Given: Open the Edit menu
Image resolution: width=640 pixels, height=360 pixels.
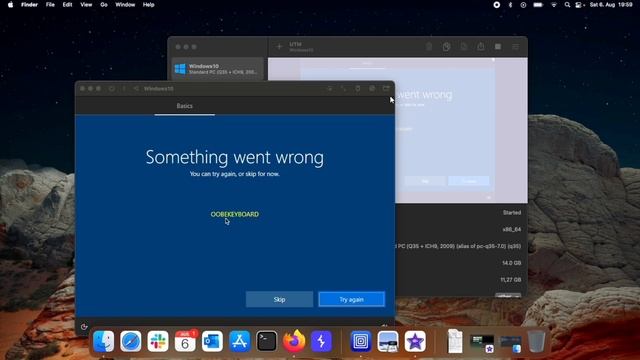Looking at the screenshot, I should click(67, 5).
